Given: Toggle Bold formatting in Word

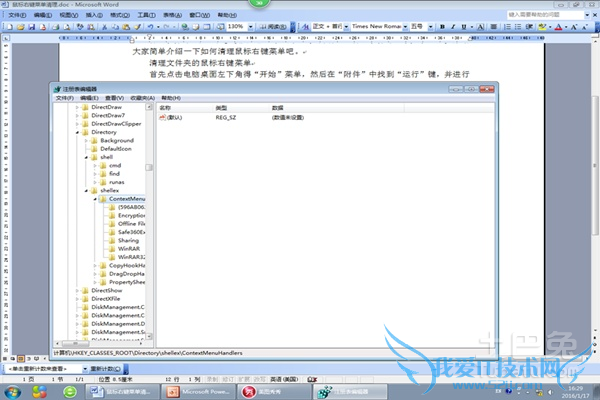Looking at the screenshot, I should tap(442, 27).
